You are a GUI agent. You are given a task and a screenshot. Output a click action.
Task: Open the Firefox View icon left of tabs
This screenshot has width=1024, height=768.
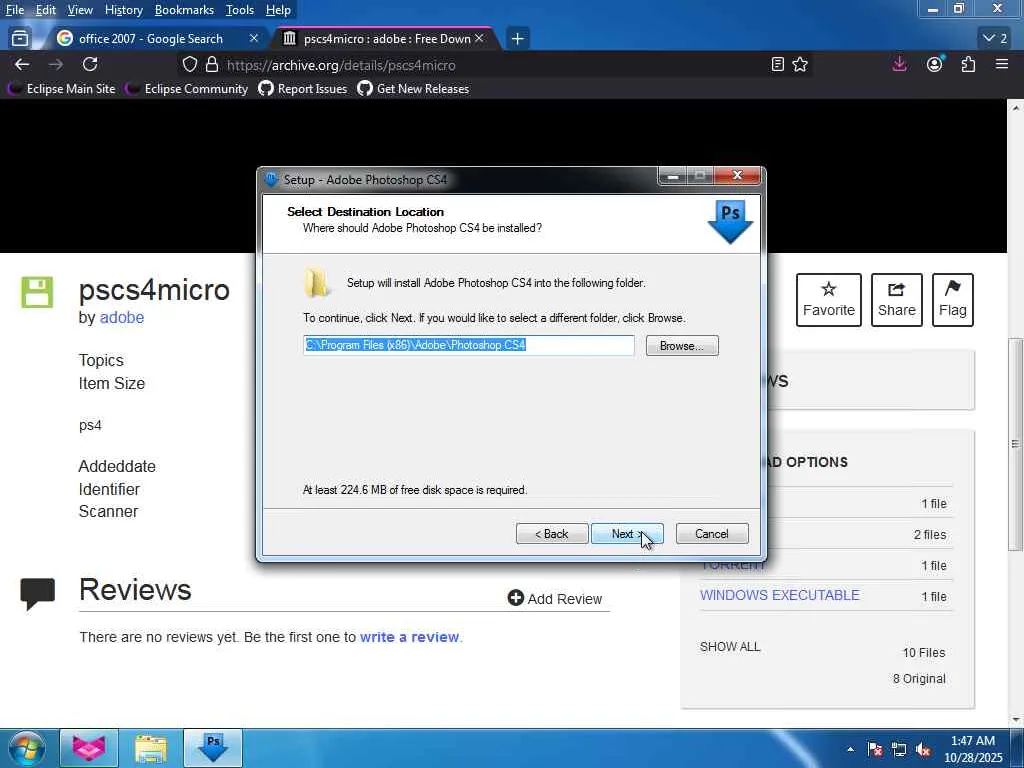pos(20,39)
